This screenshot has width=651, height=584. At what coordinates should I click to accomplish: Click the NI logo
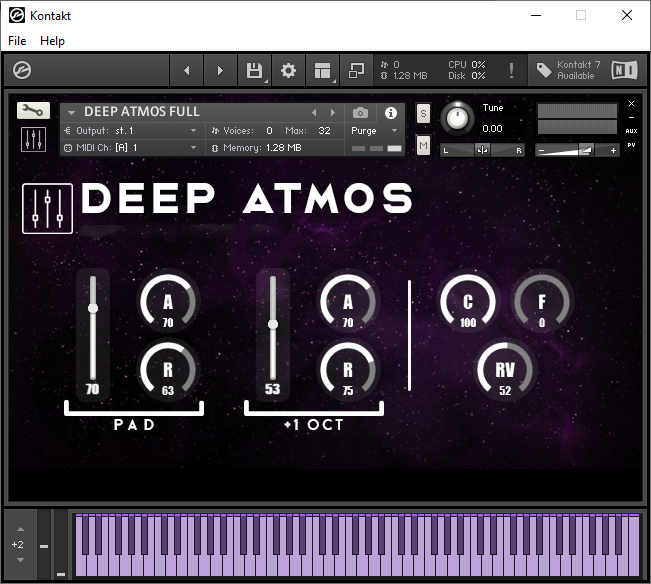click(624, 70)
